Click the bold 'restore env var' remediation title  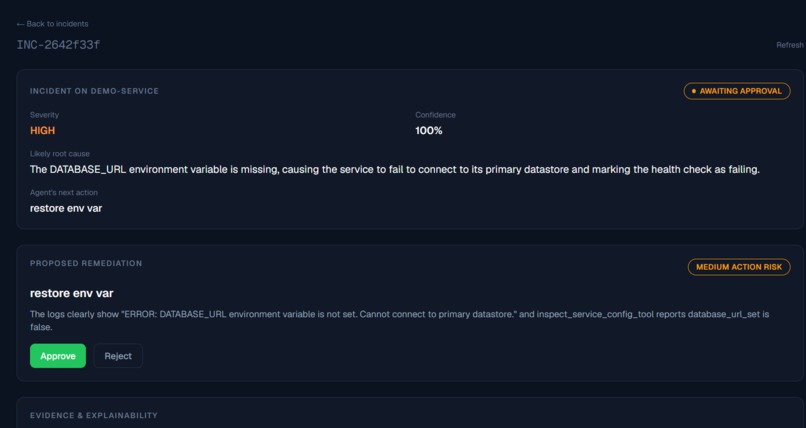tap(71, 293)
